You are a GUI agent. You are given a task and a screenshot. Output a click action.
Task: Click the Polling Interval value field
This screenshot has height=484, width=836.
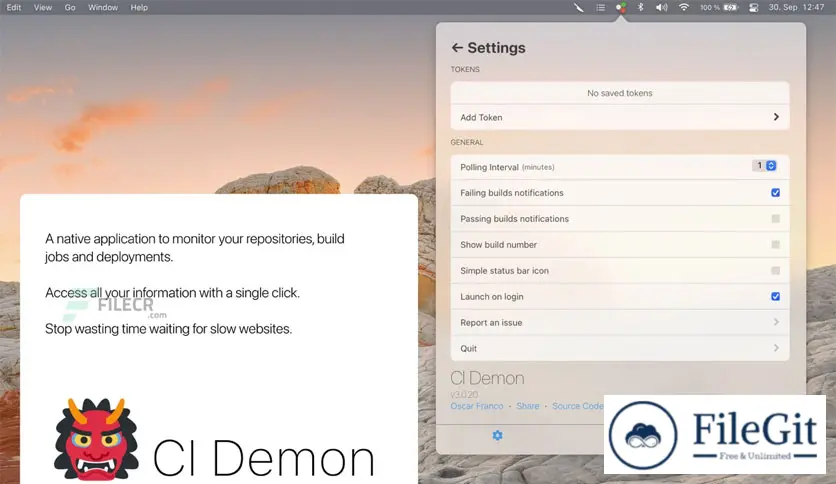coord(759,166)
